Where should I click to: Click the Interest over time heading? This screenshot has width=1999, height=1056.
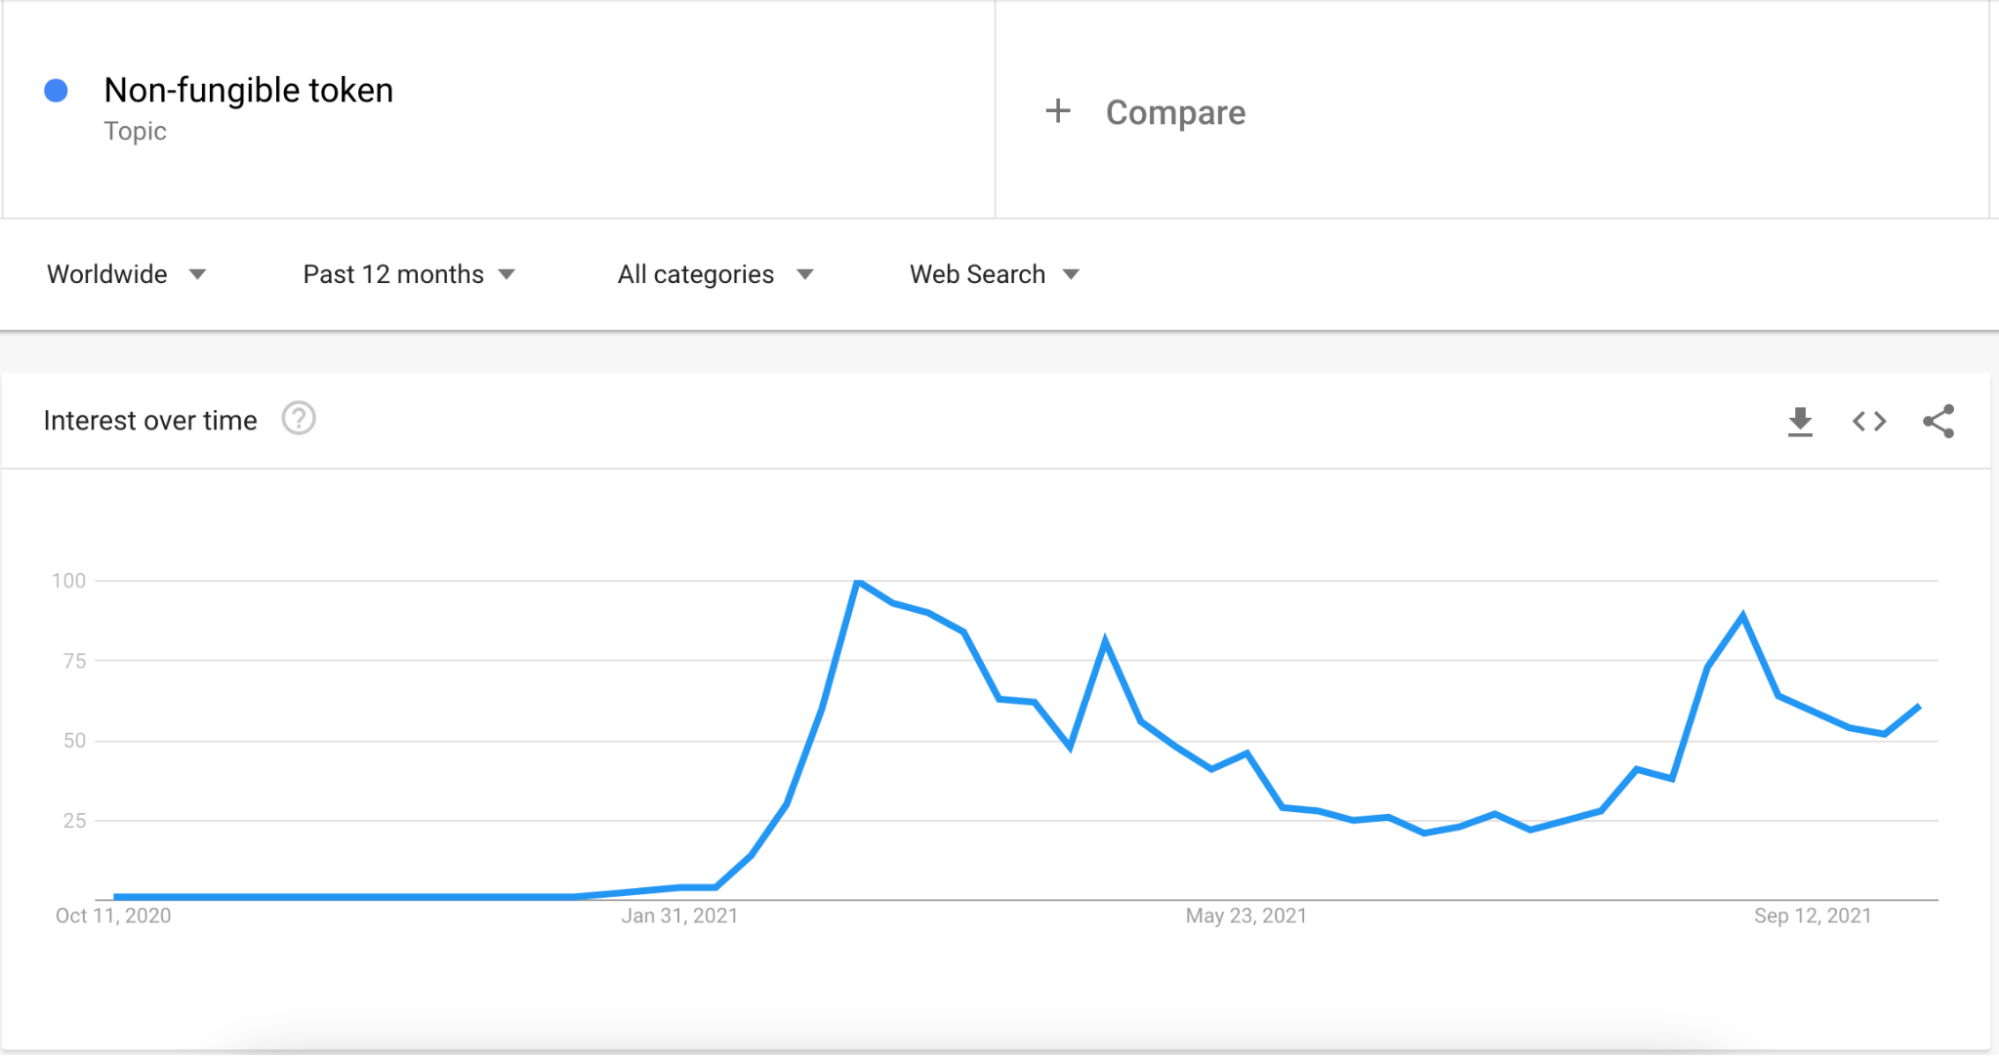[x=150, y=421]
